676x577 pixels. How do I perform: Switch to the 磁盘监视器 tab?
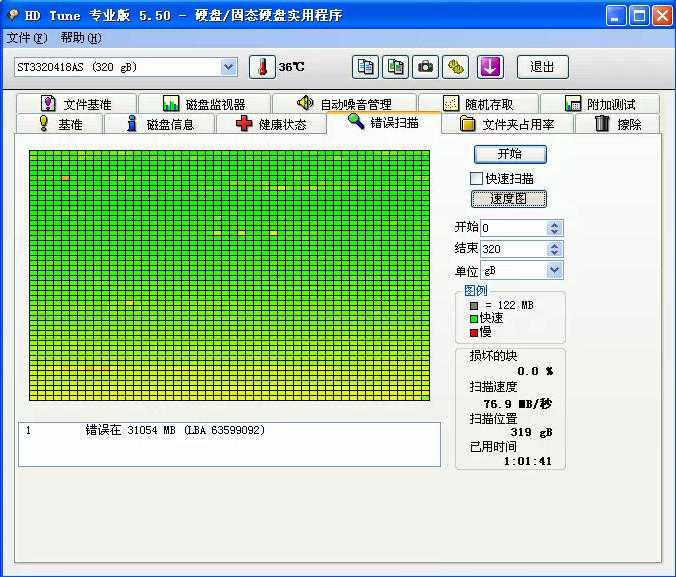[x=204, y=104]
